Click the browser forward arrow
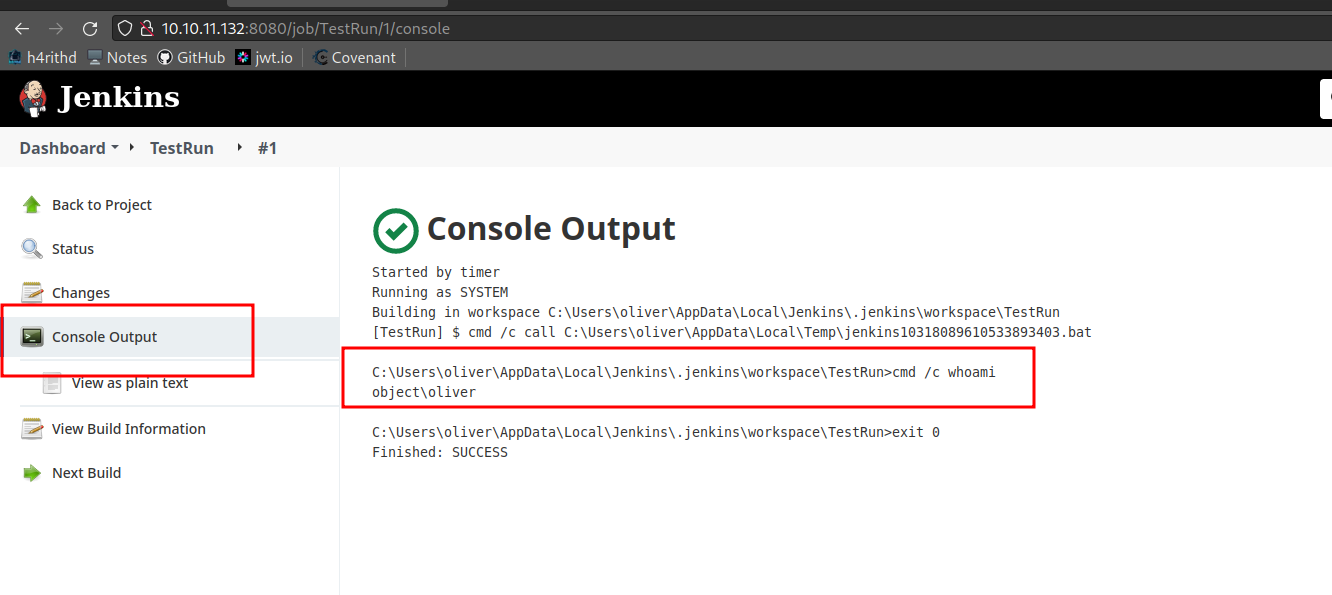 (56, 29)
